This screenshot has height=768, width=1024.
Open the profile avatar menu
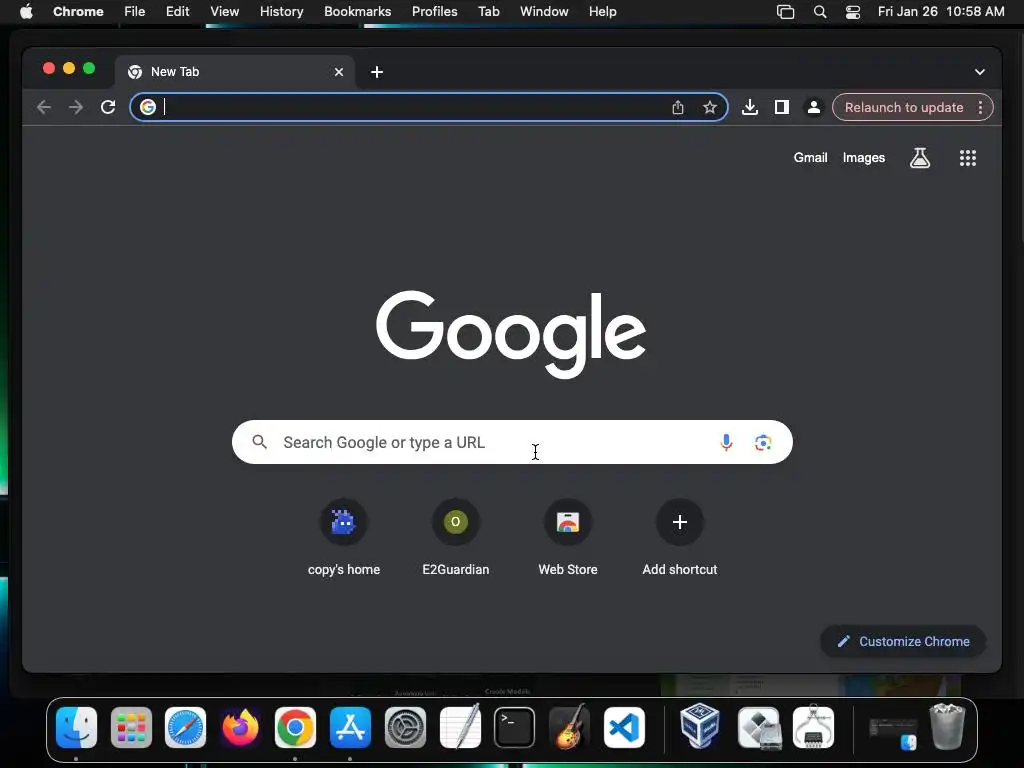[x=814, y=107]
